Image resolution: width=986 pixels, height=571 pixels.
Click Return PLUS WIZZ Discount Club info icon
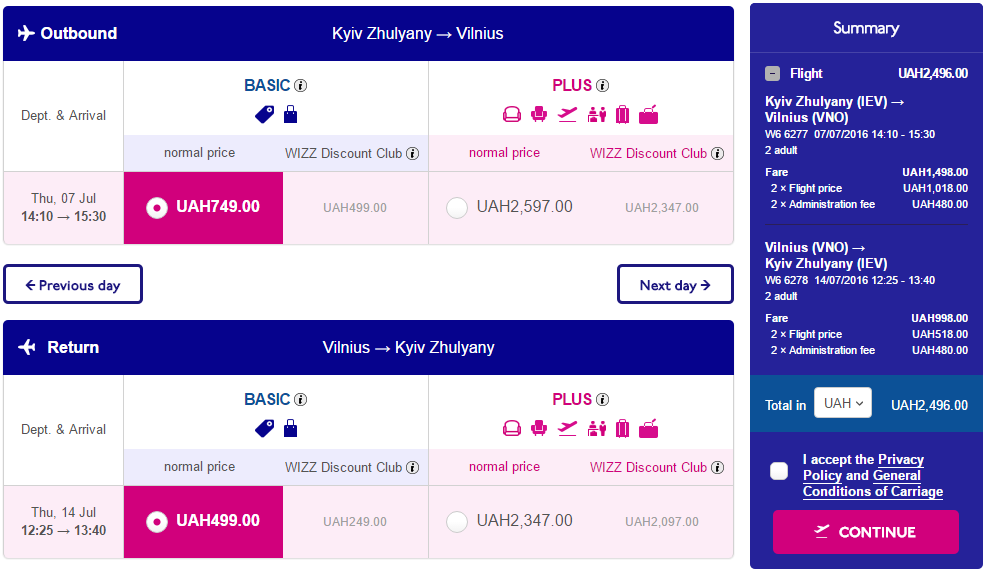click(717, 467)
